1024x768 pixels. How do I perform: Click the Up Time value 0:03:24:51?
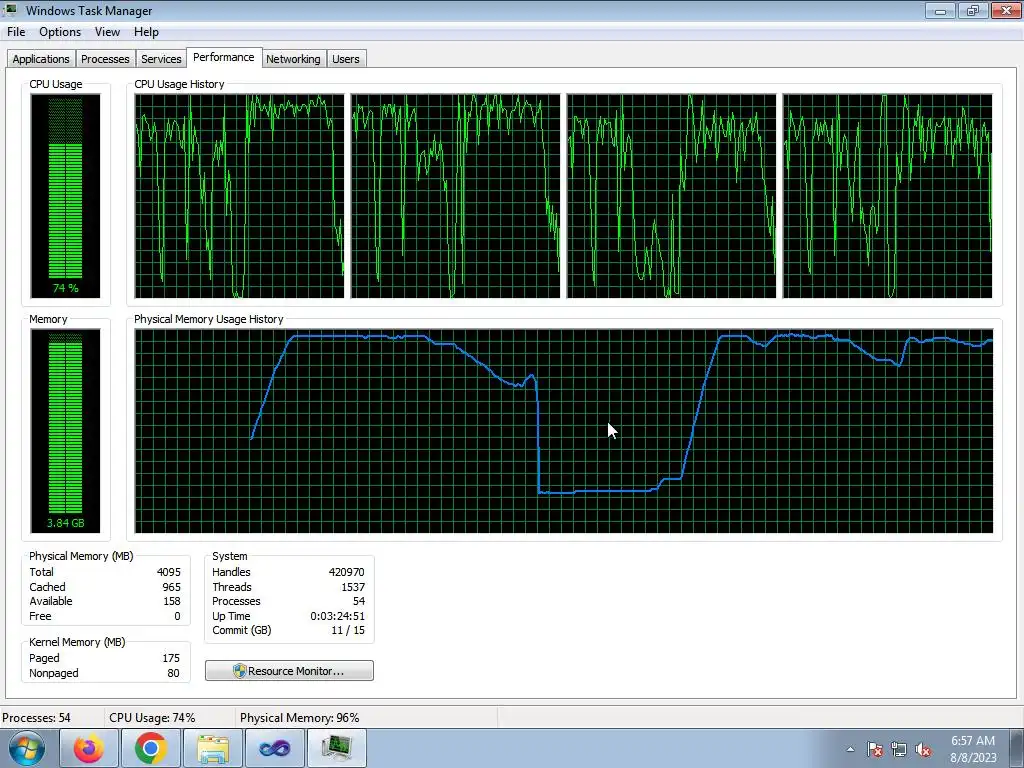(338, 616)
